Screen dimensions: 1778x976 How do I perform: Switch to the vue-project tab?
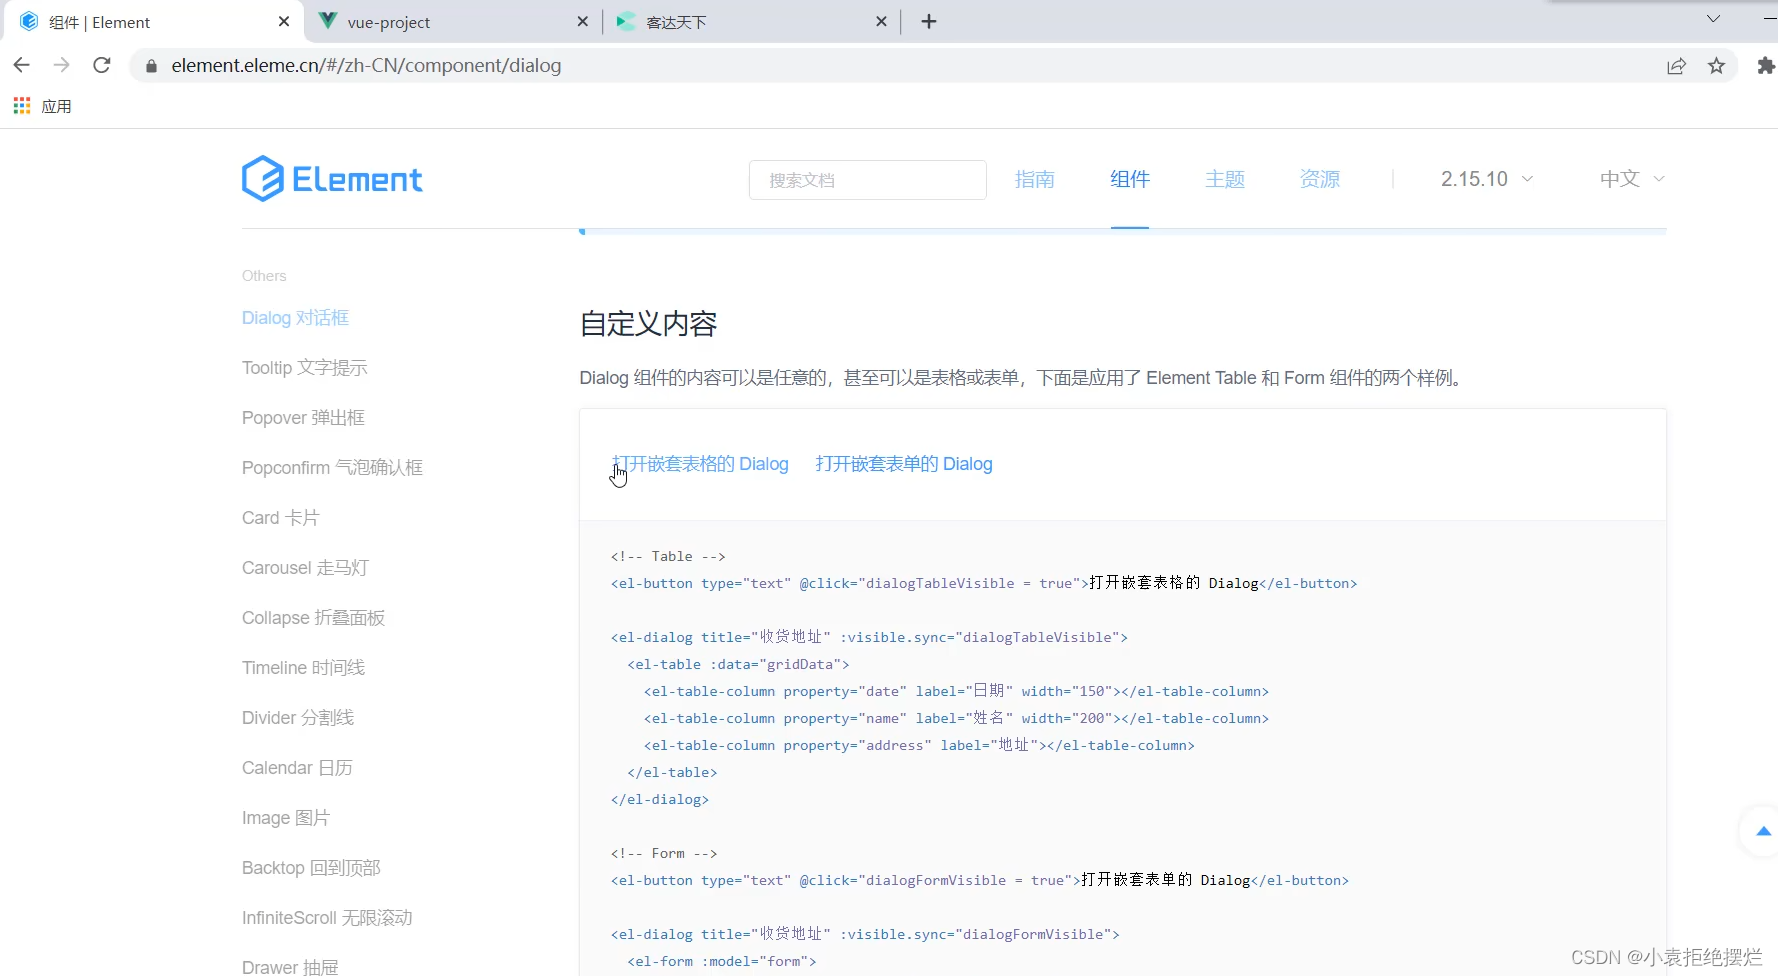454,21
